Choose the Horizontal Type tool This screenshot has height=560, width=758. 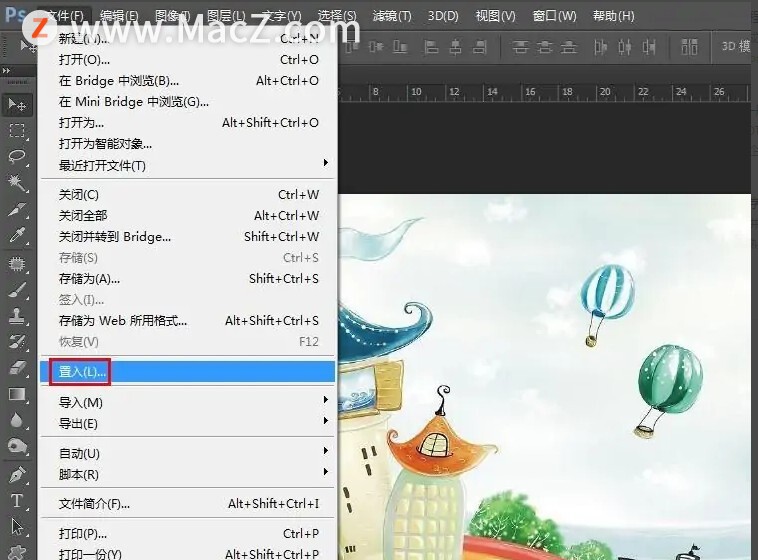(17, 500)
